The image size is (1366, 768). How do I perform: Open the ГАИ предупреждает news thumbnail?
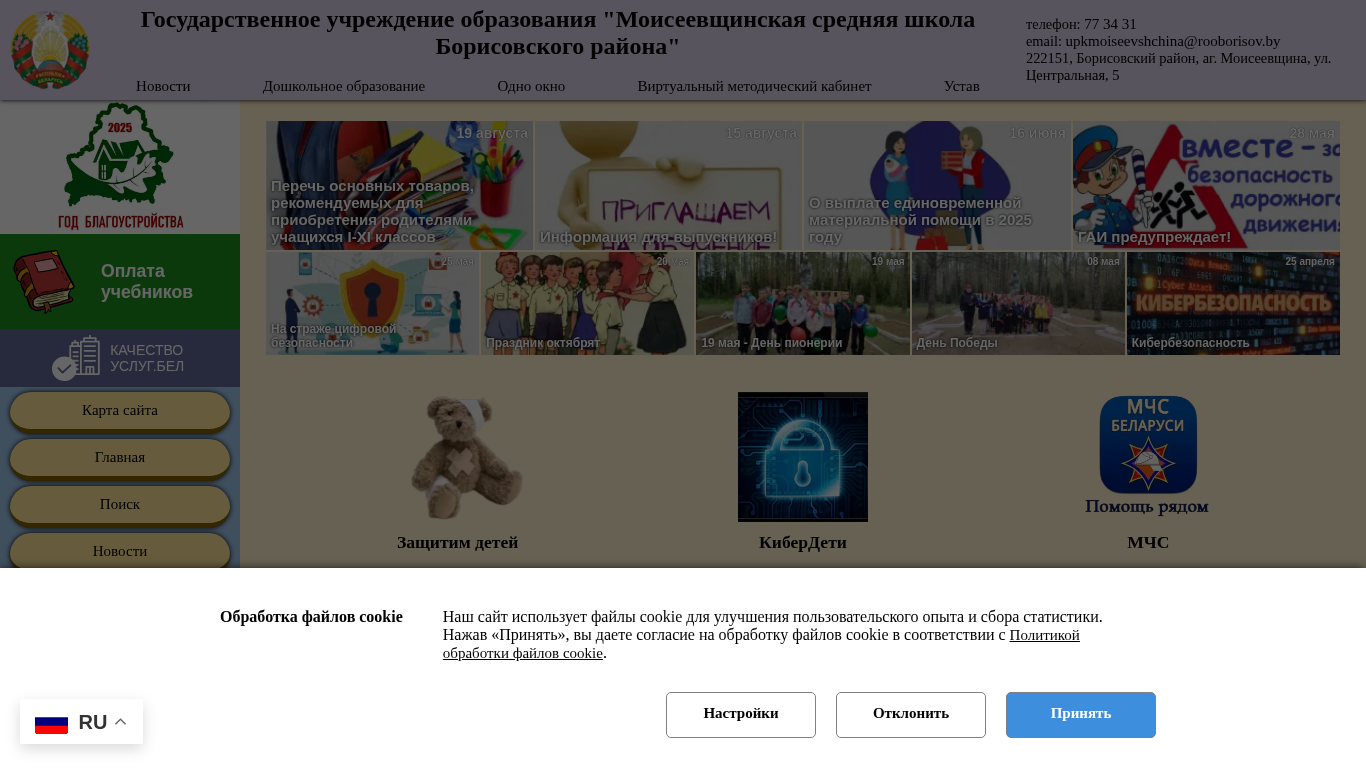point(1206,185)
